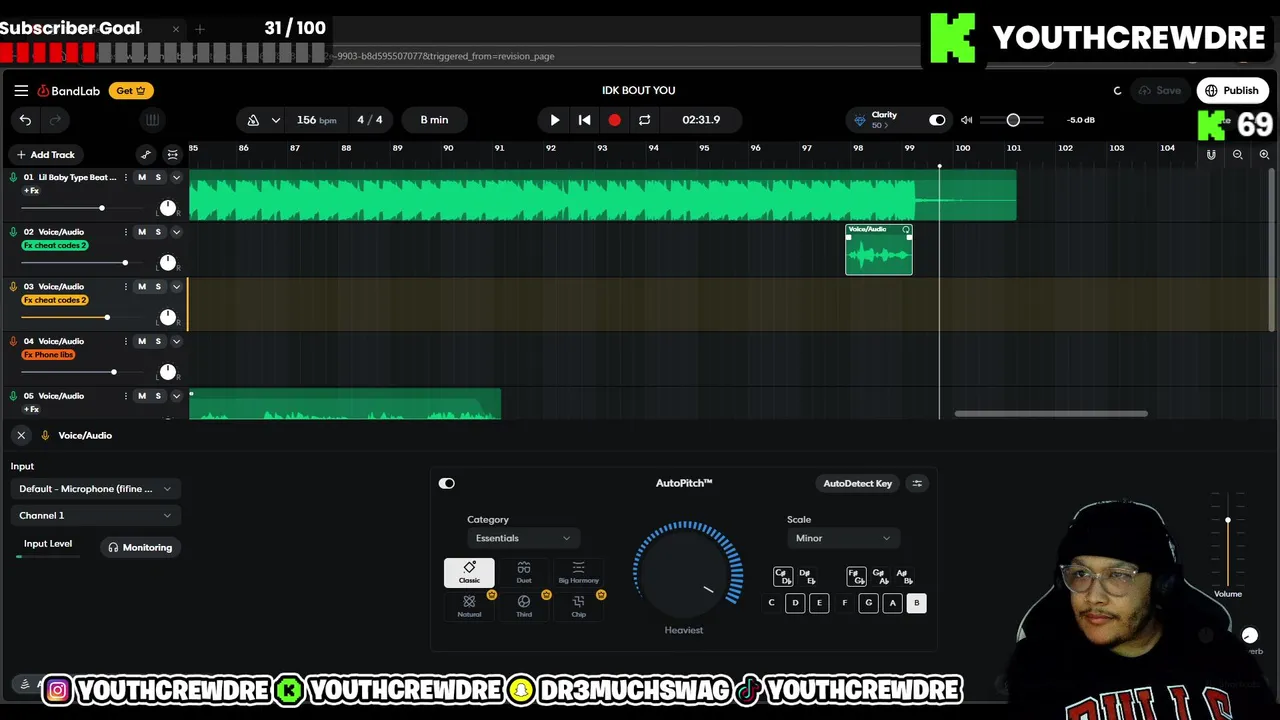1280x720 pixels.
Task: Toggle the F# / Gb note key
Action: pyautogui.click(x=856, y=577)
